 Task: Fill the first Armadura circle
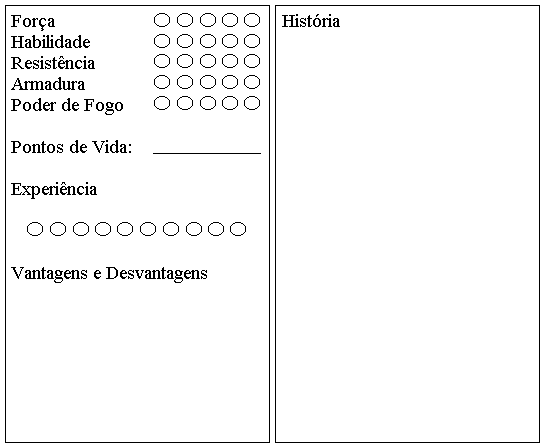pos(162,82)
